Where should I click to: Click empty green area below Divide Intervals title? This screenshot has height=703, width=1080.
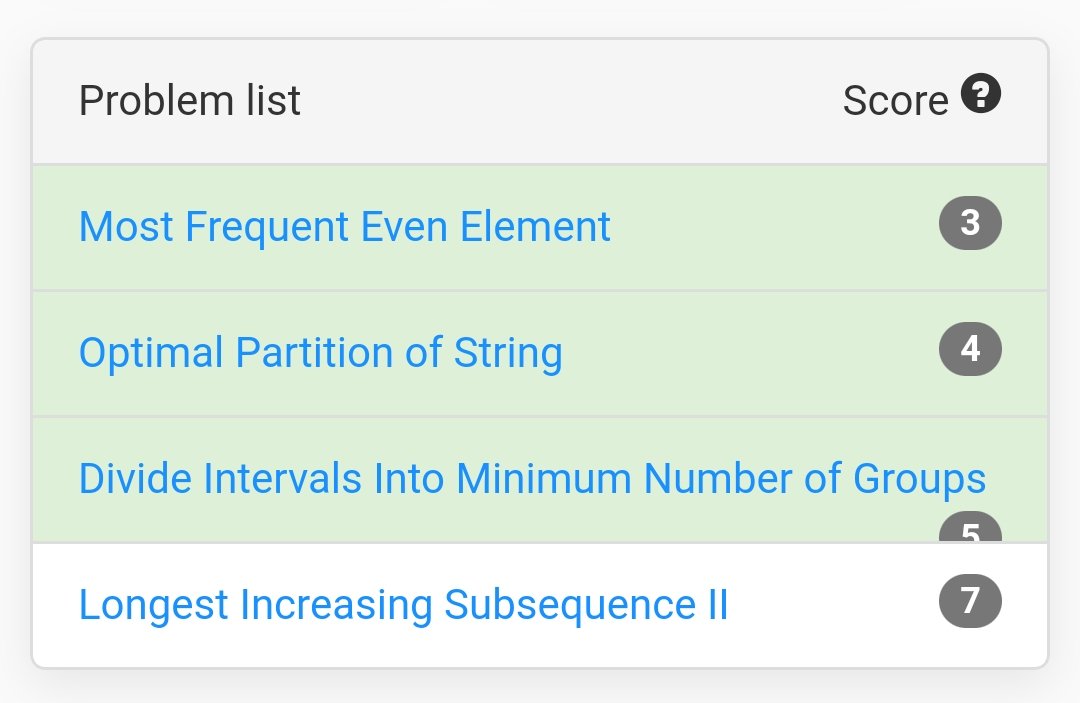(482, 522)
